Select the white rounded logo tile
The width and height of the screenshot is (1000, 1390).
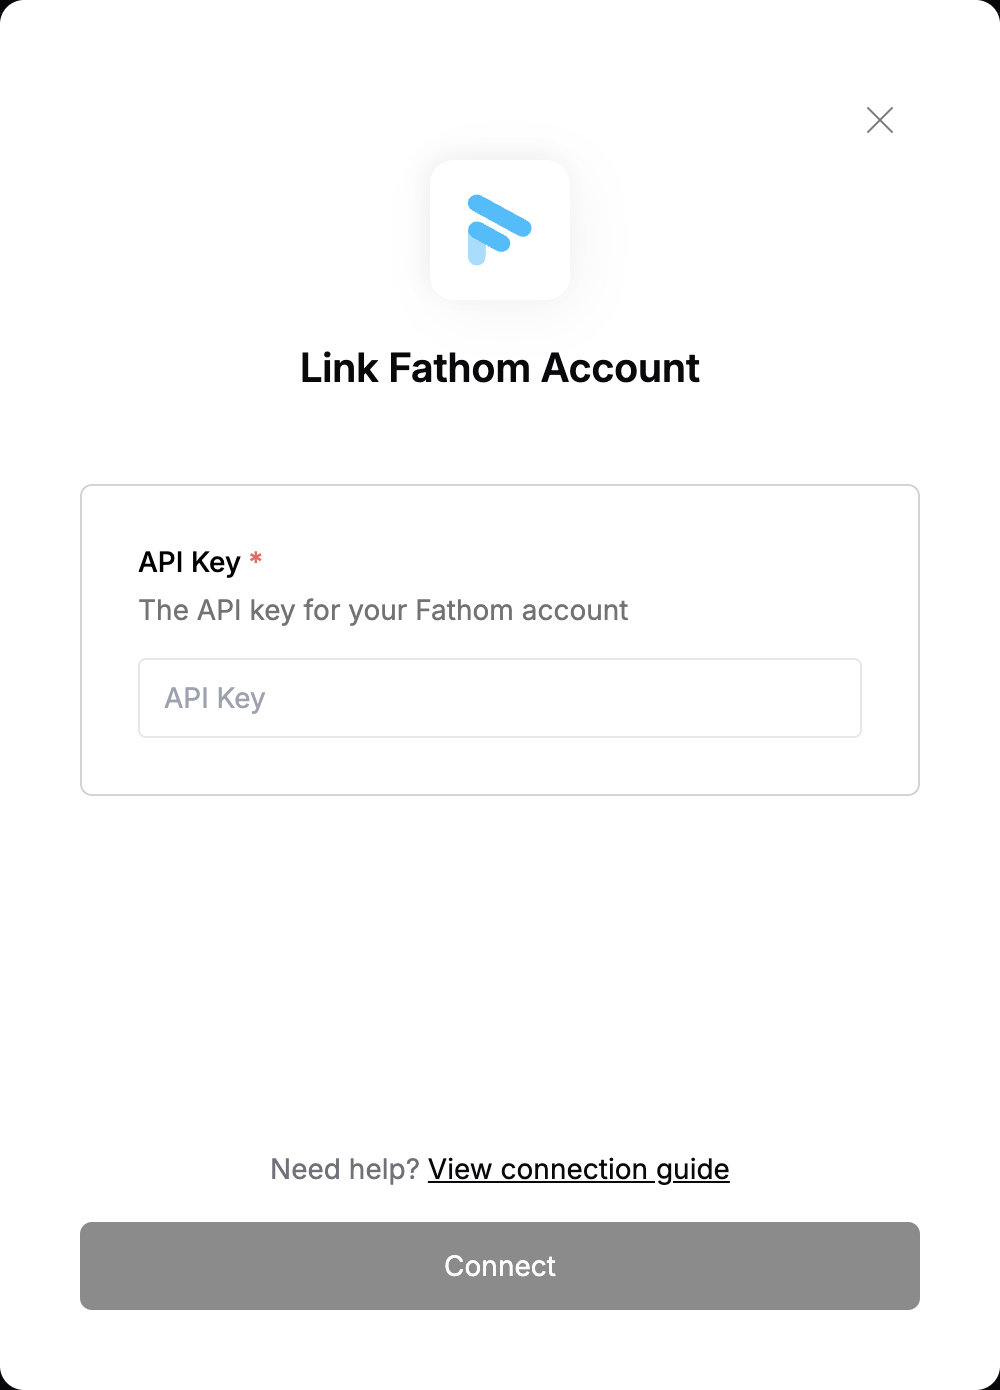pyautogui.click(x=500, y=230)
